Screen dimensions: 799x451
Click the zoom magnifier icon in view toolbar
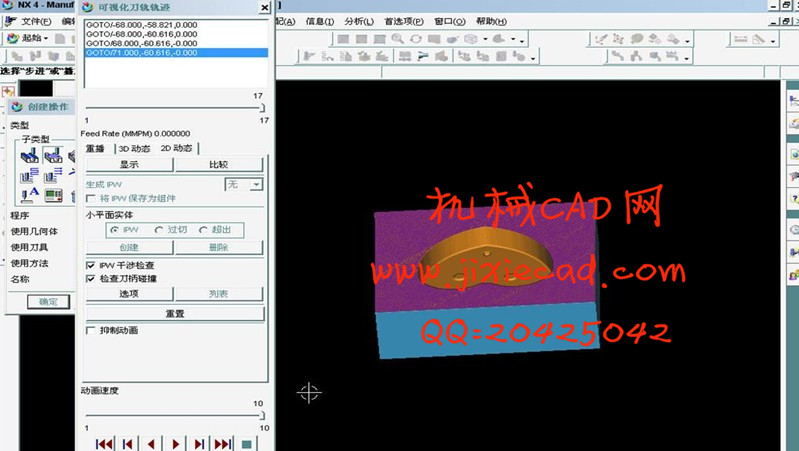tap(397, 39)
